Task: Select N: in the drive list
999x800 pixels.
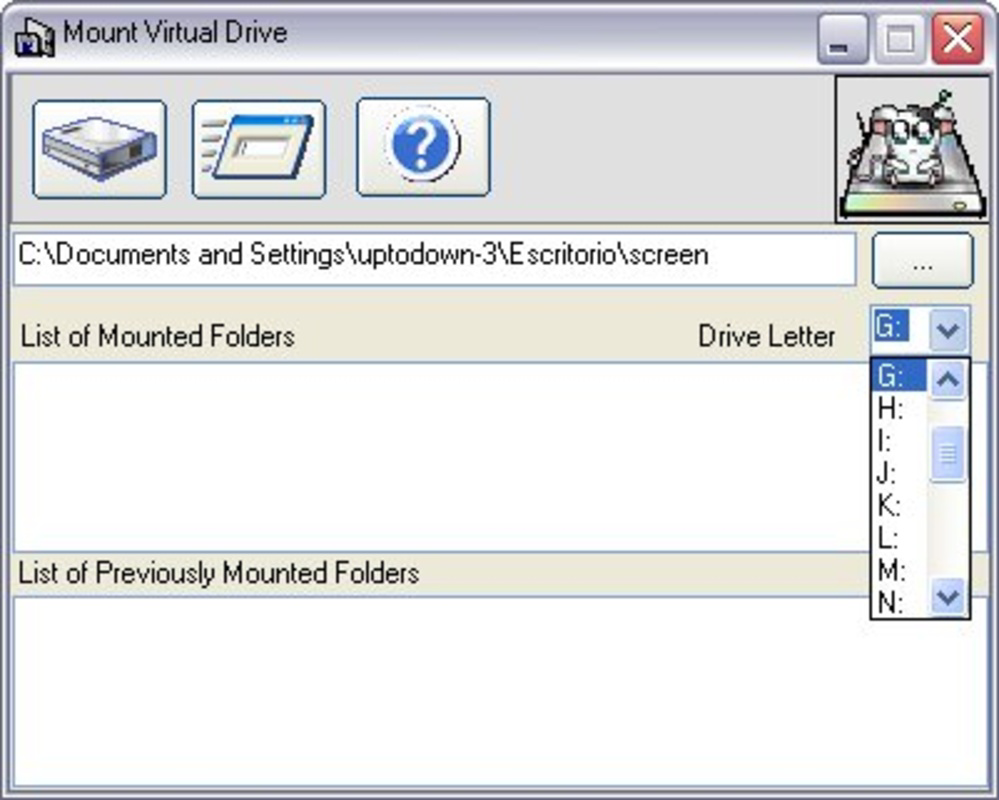Action: click(x=898, y=602)
